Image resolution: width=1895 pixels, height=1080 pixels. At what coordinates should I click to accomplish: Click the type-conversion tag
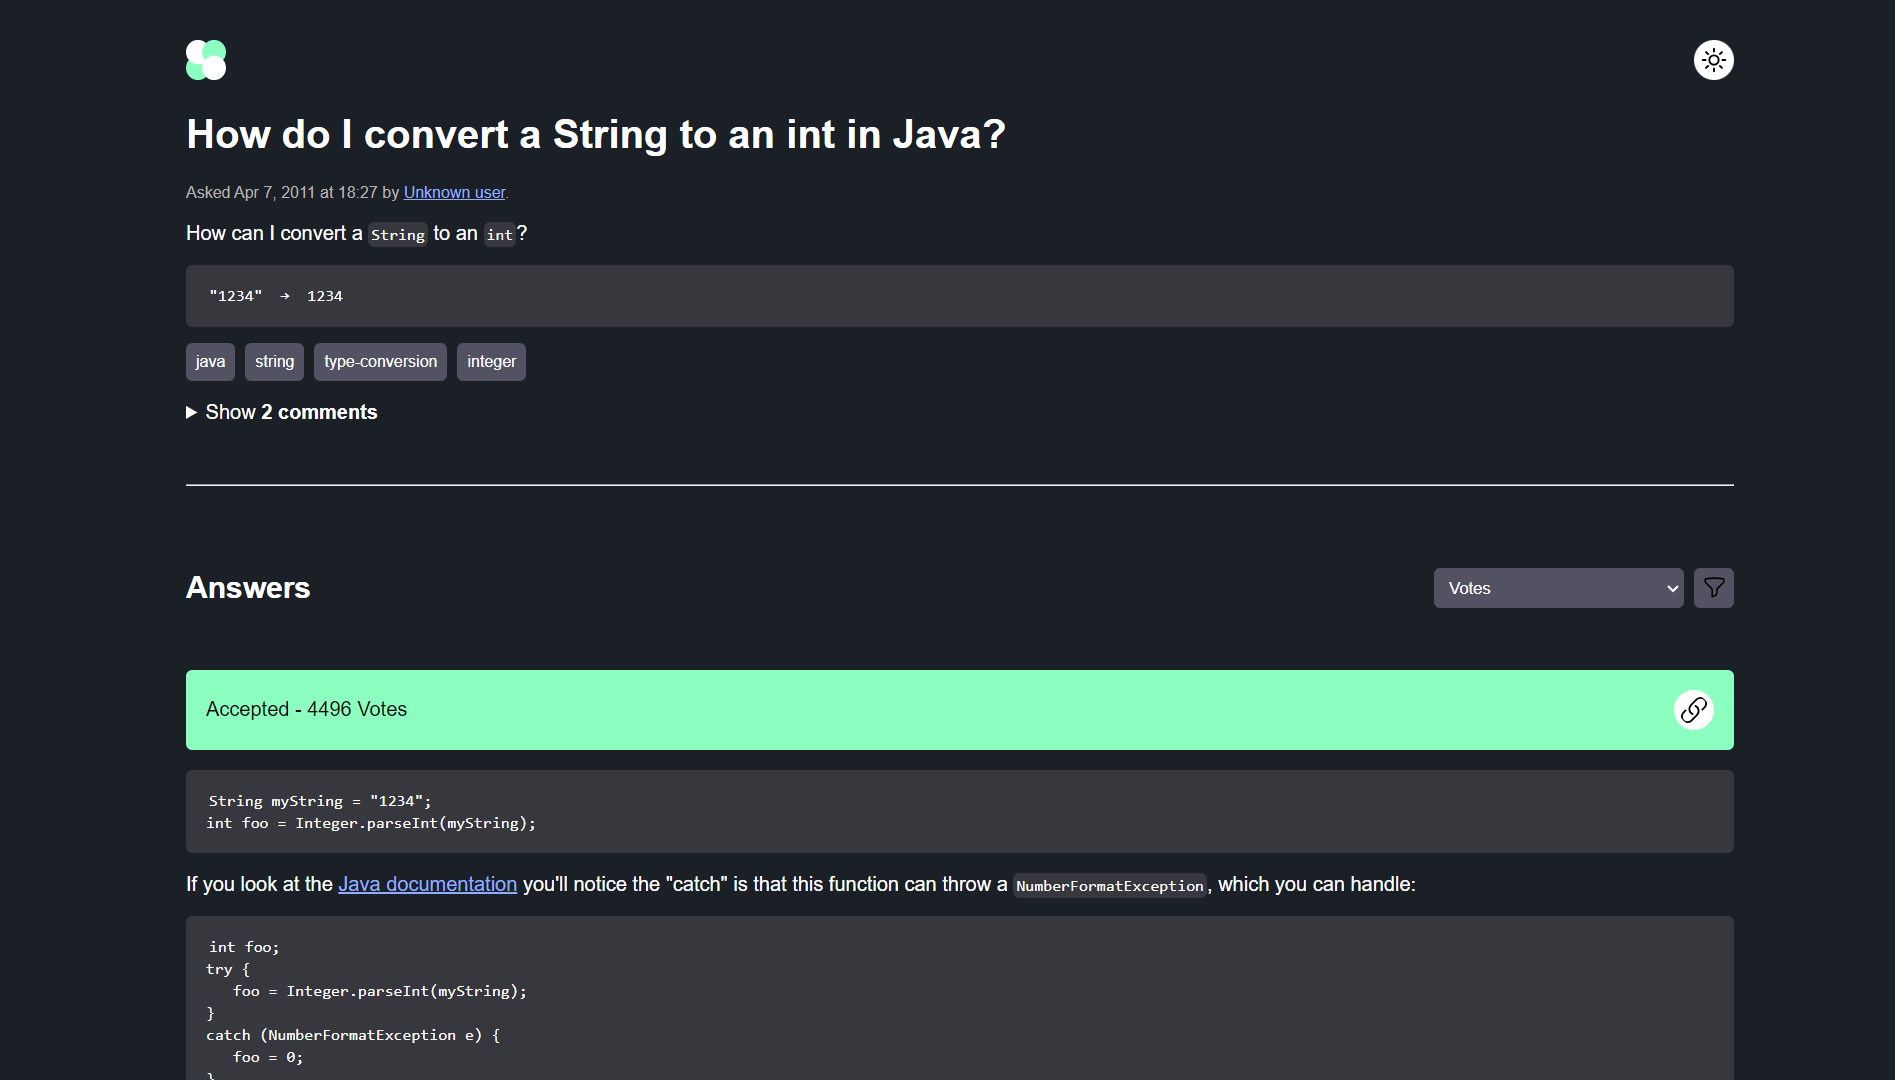point(380,362)
